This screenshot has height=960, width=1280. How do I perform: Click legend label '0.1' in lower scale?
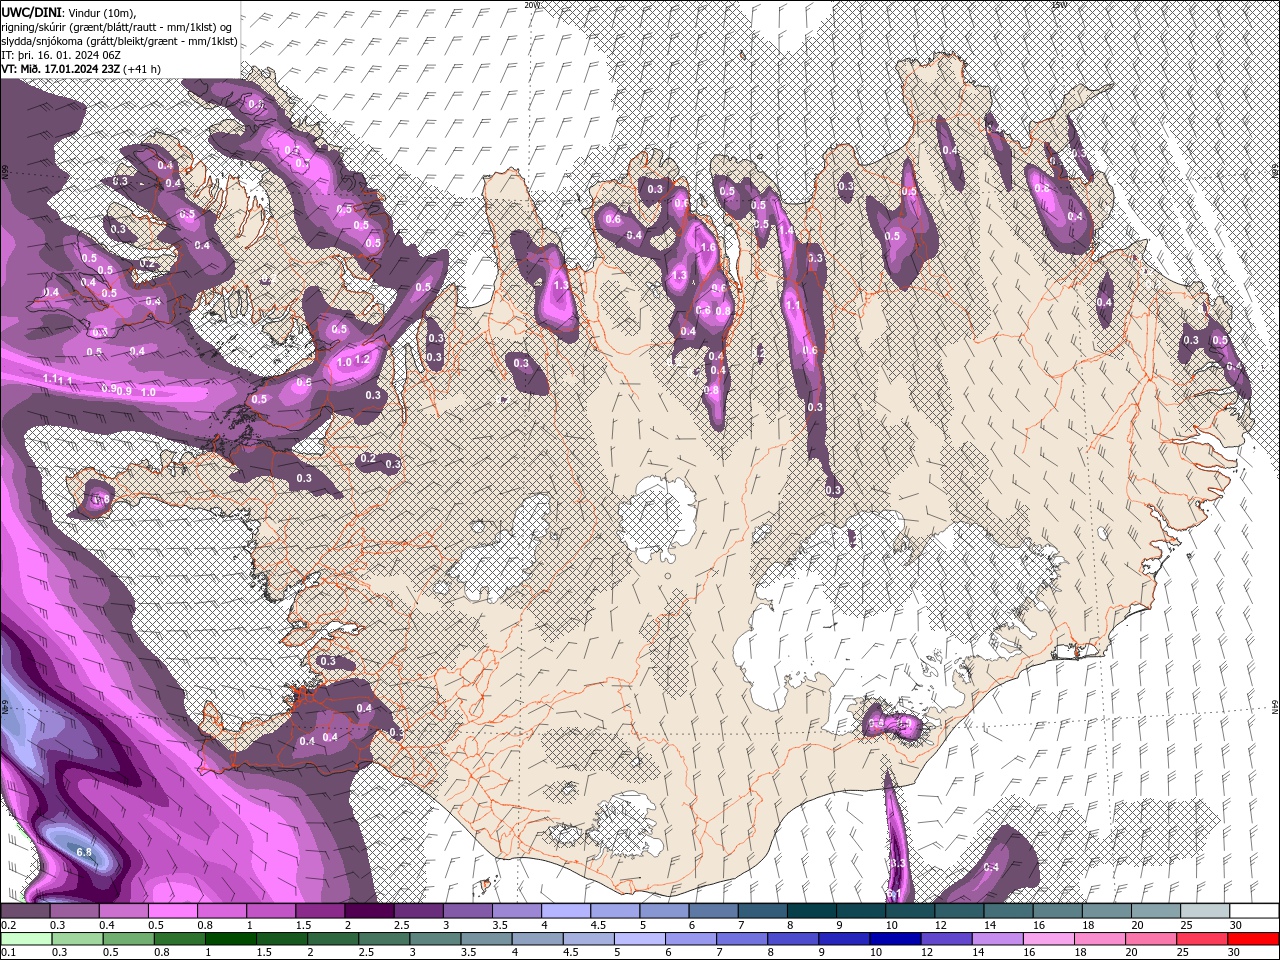pos(8,953)
